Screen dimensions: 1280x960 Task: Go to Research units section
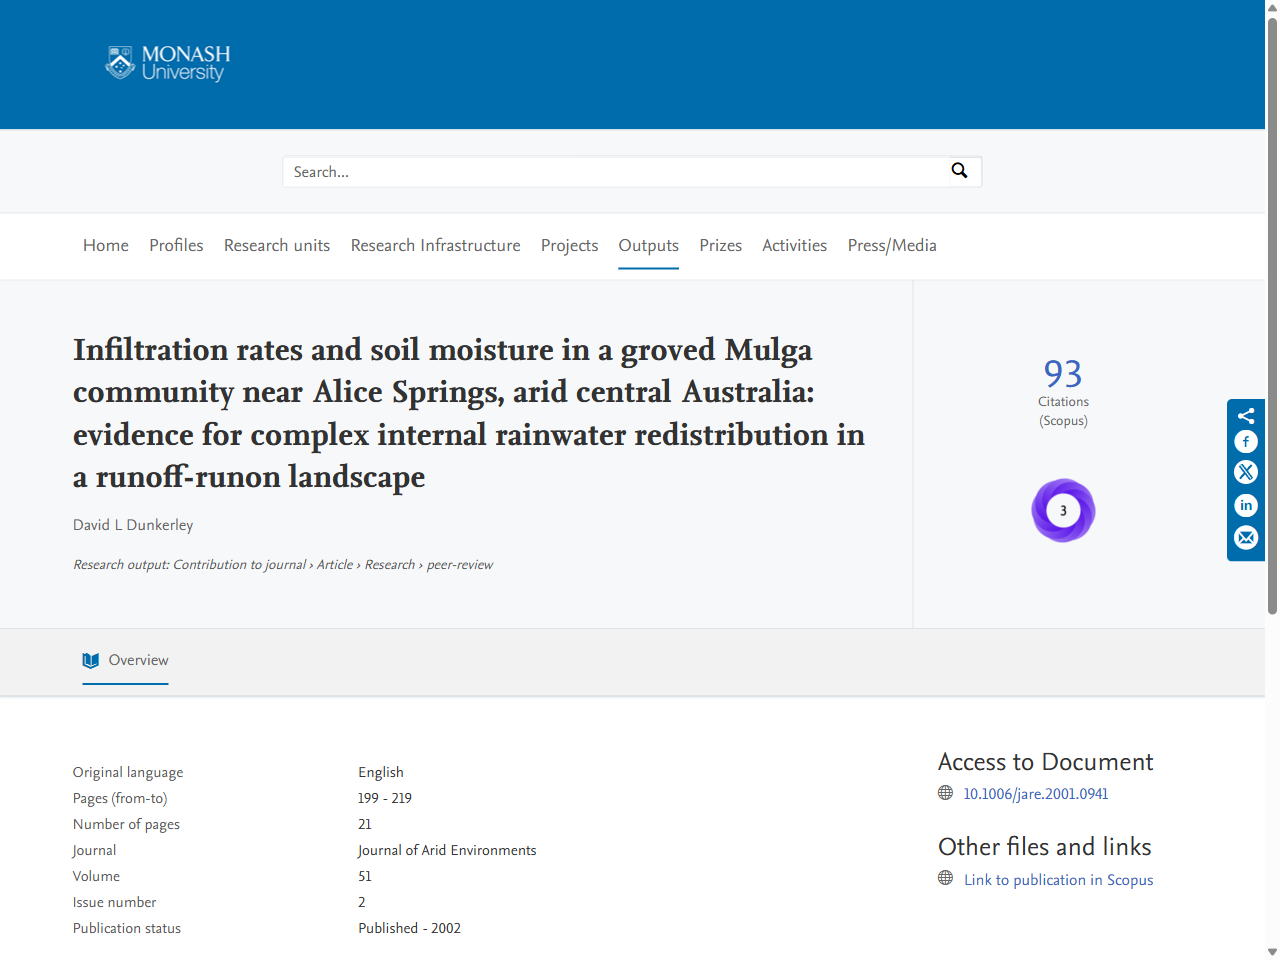(277, 245)
